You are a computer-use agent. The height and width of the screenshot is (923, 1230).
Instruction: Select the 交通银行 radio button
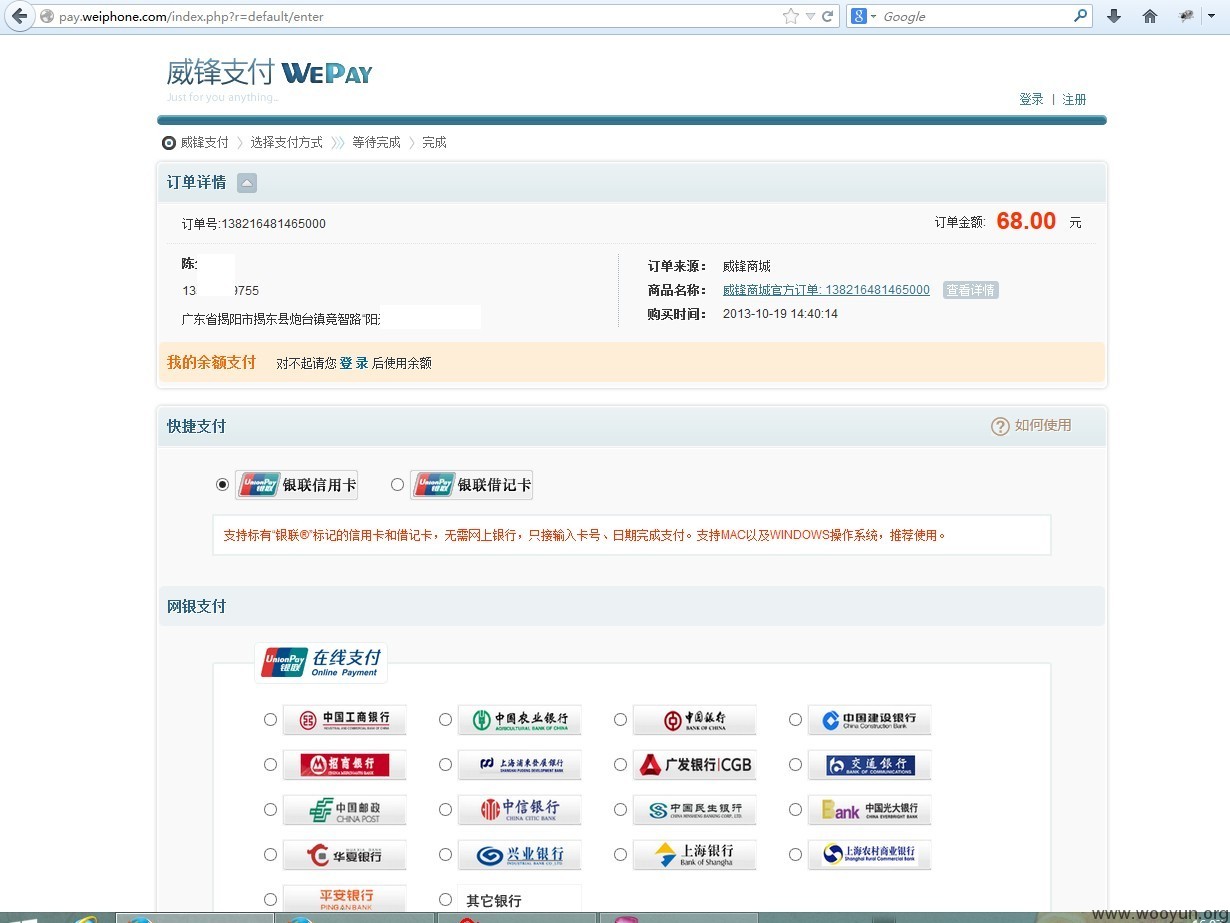tap(795, 764)
